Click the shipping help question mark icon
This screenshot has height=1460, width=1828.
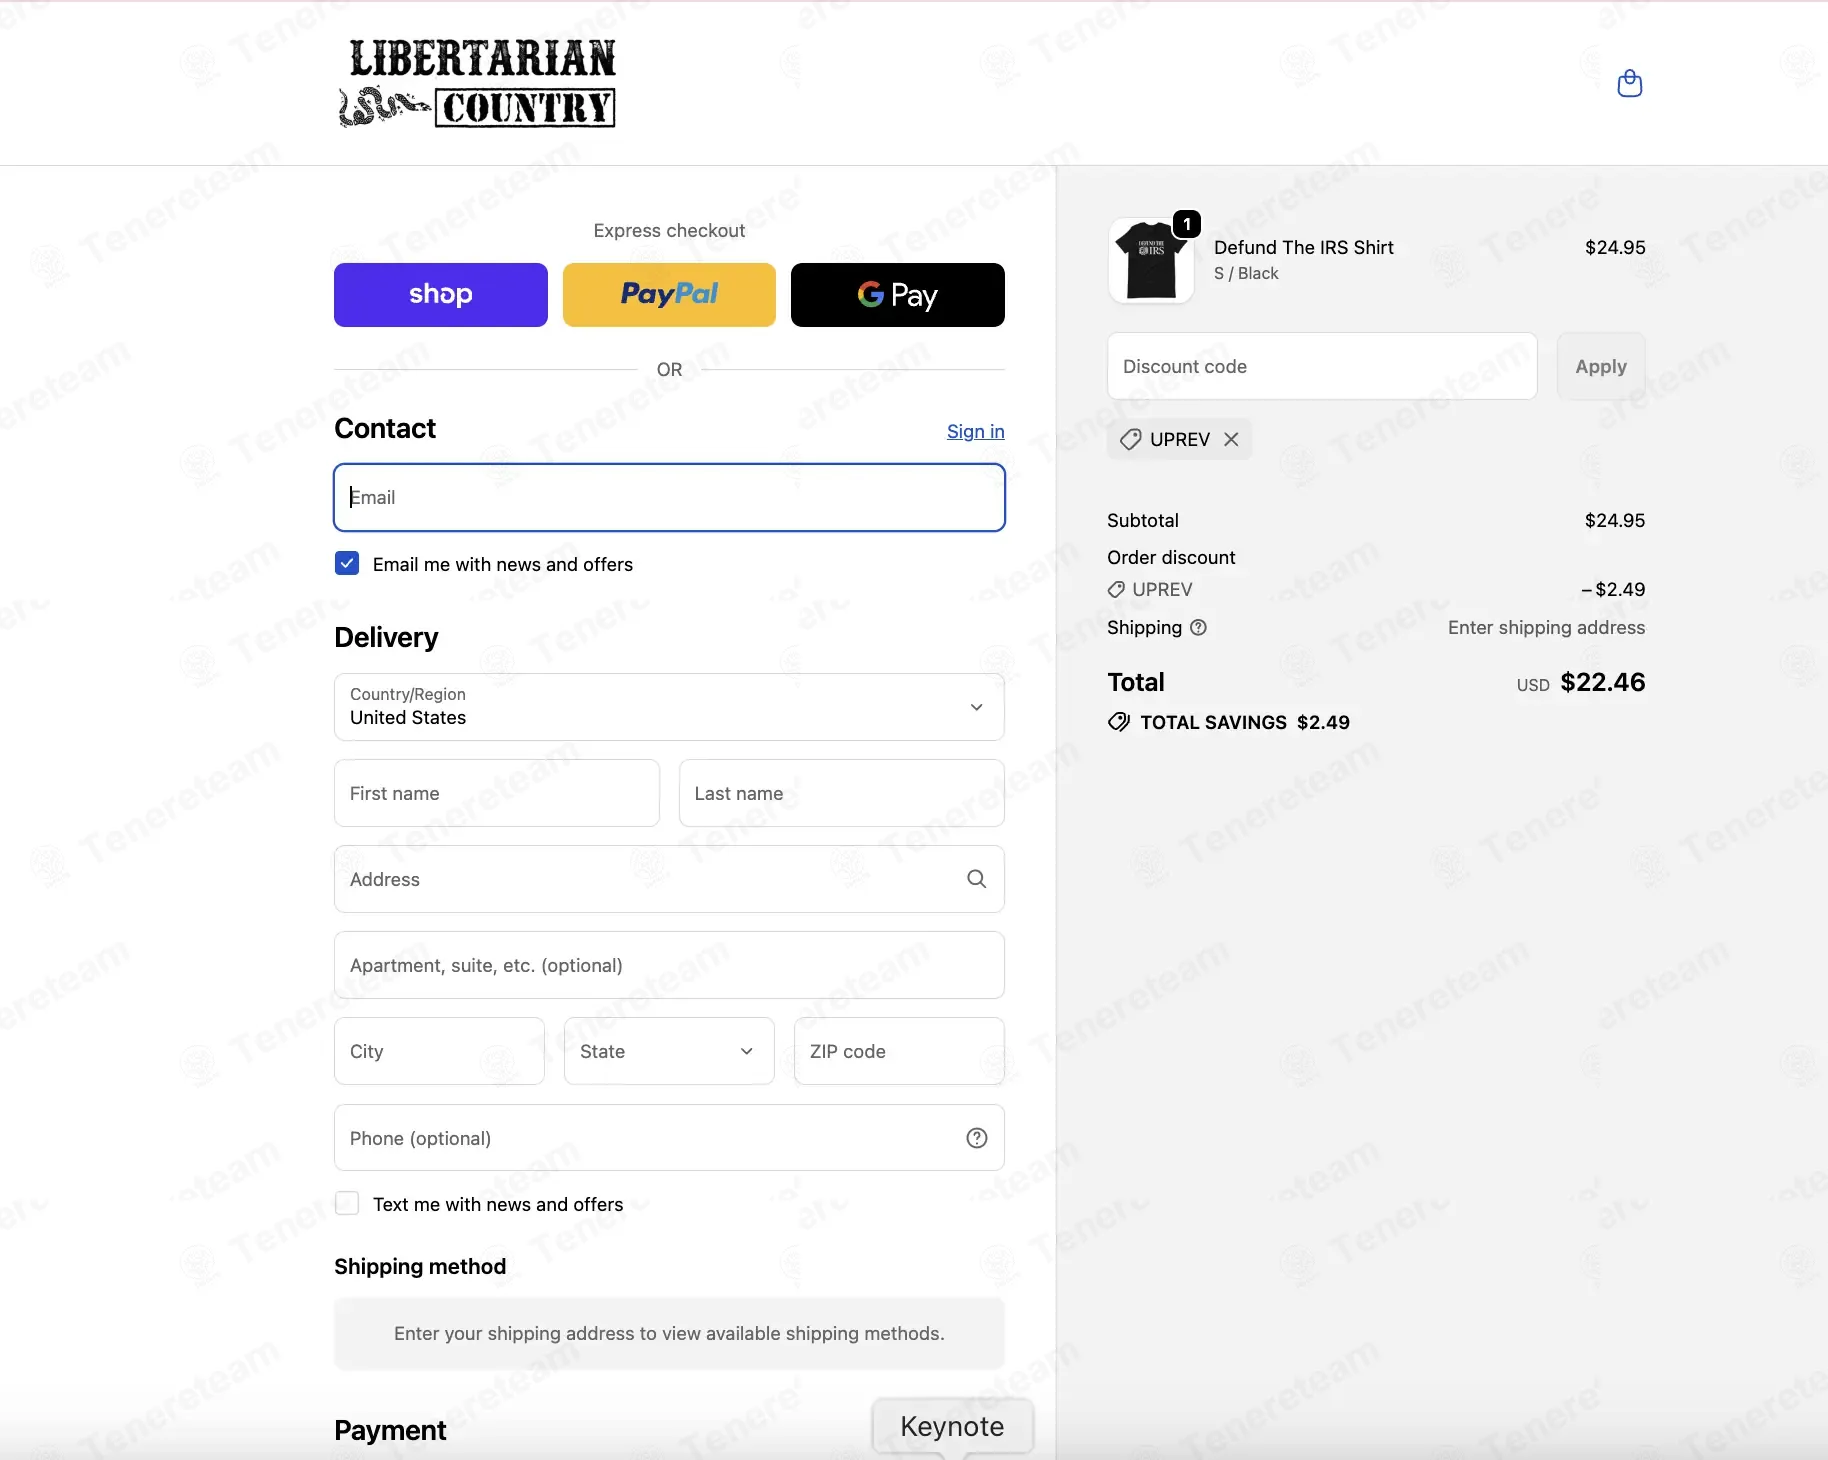click(x=1198, y=627)
